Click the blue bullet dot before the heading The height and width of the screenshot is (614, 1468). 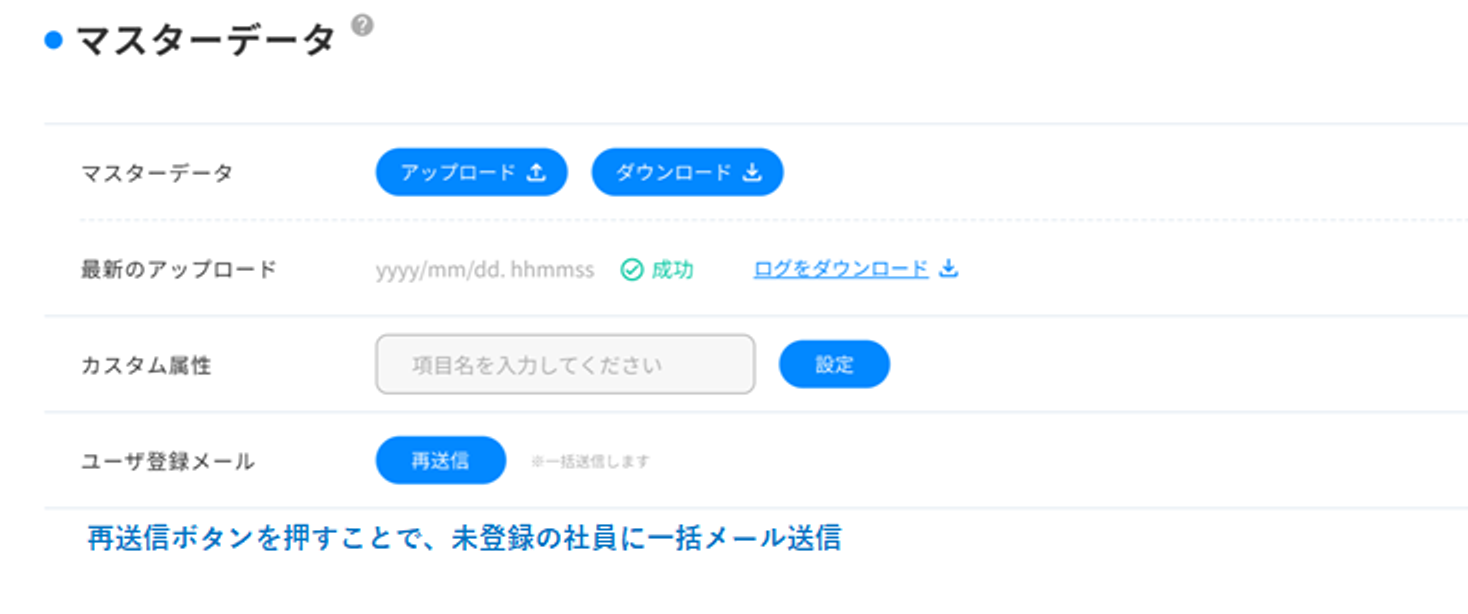pyautogui.click(x=54, y=41)
